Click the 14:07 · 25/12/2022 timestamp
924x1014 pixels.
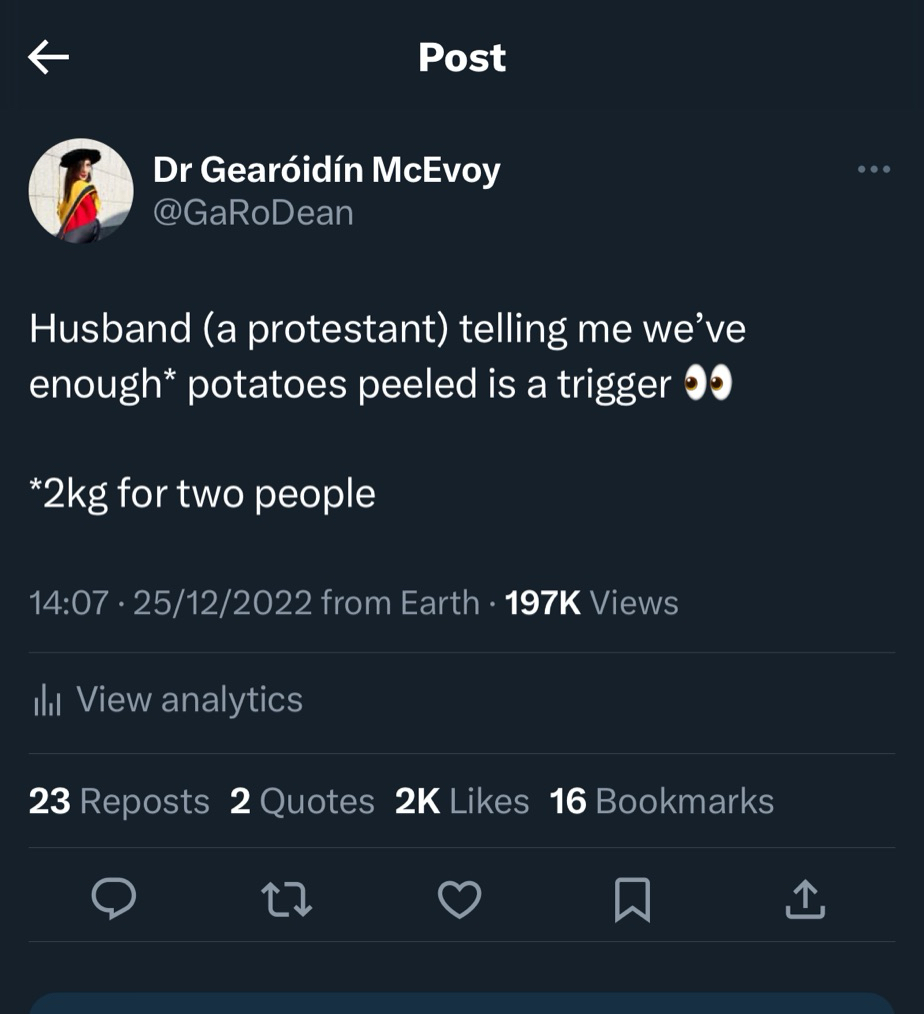tap(170, 603)
